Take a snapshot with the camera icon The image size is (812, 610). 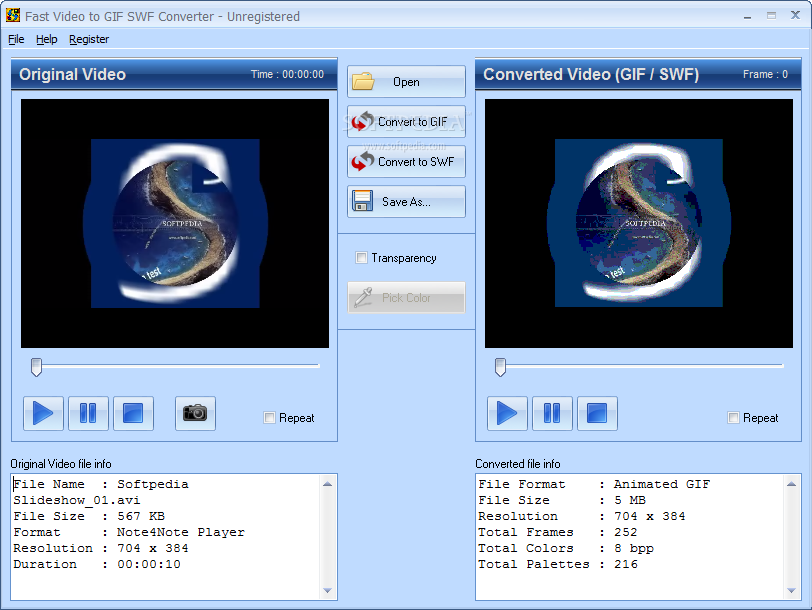195,414
